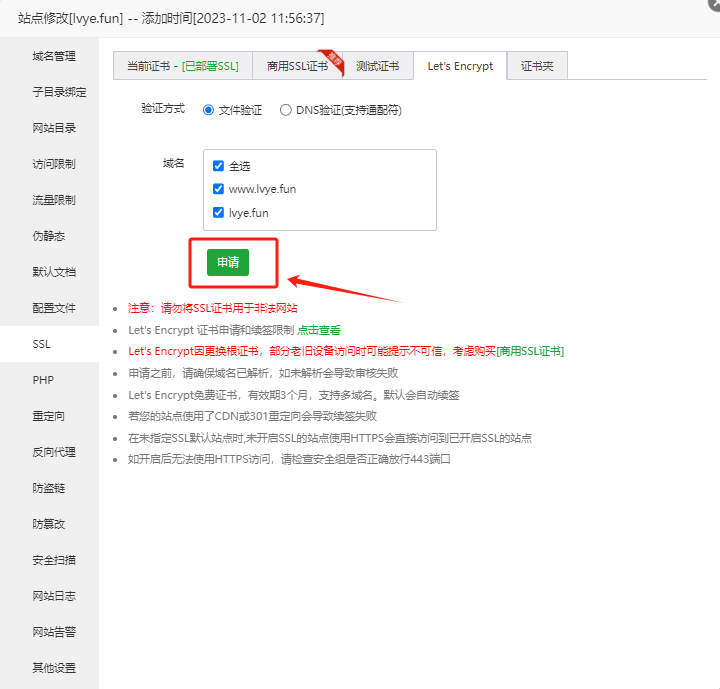Screen dimensions: 720x689
Task: Open the 点击查看 link
Action: click(x=319, y=330)
